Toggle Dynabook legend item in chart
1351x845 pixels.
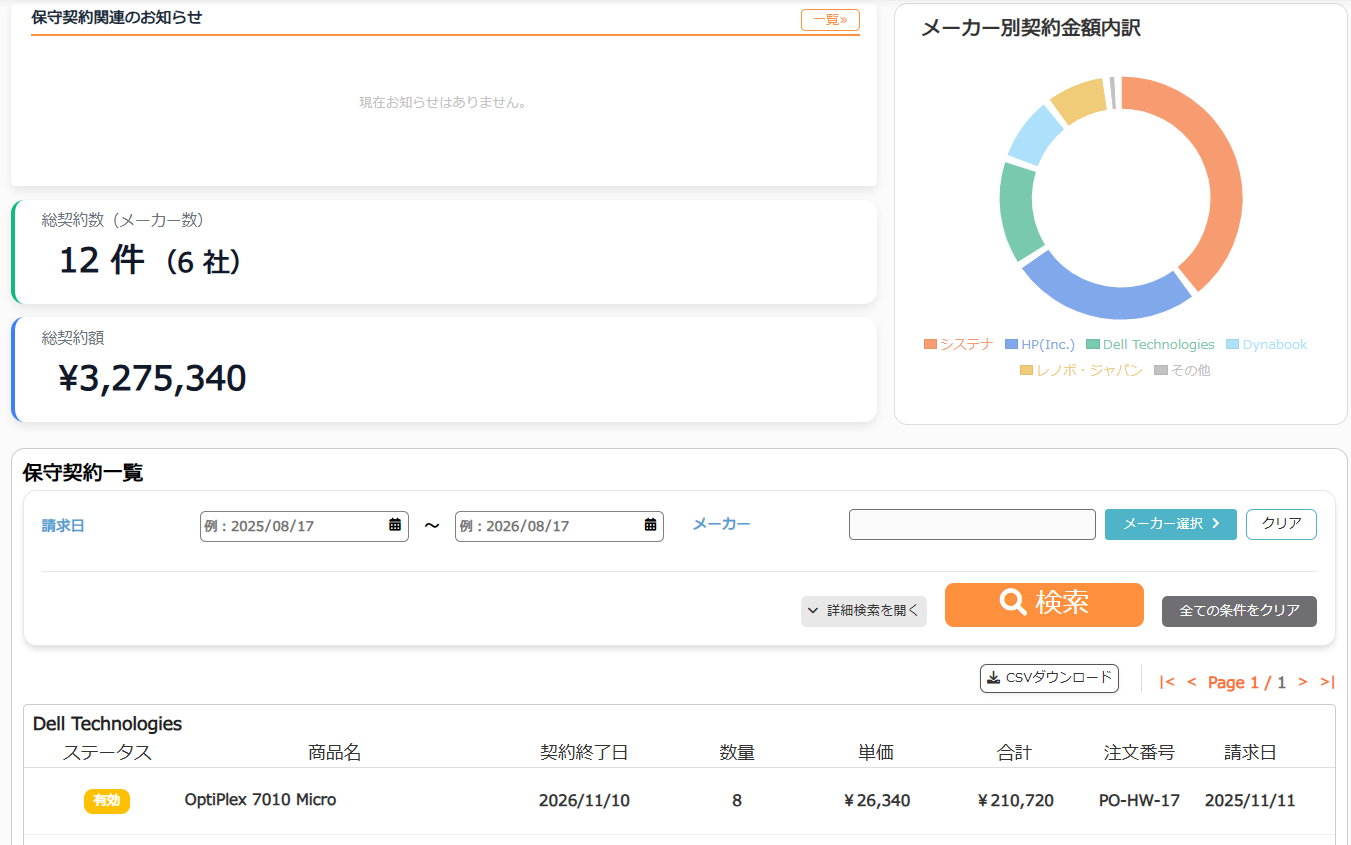pos(1267,344)
